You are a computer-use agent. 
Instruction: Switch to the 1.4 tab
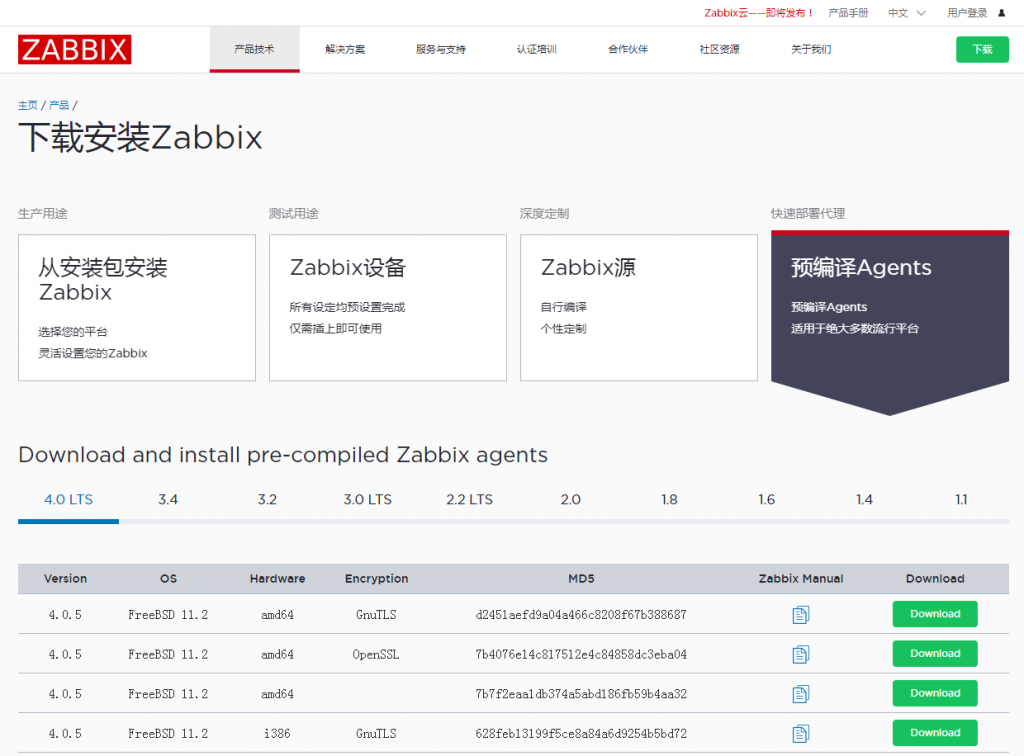[x=865, y=499]
